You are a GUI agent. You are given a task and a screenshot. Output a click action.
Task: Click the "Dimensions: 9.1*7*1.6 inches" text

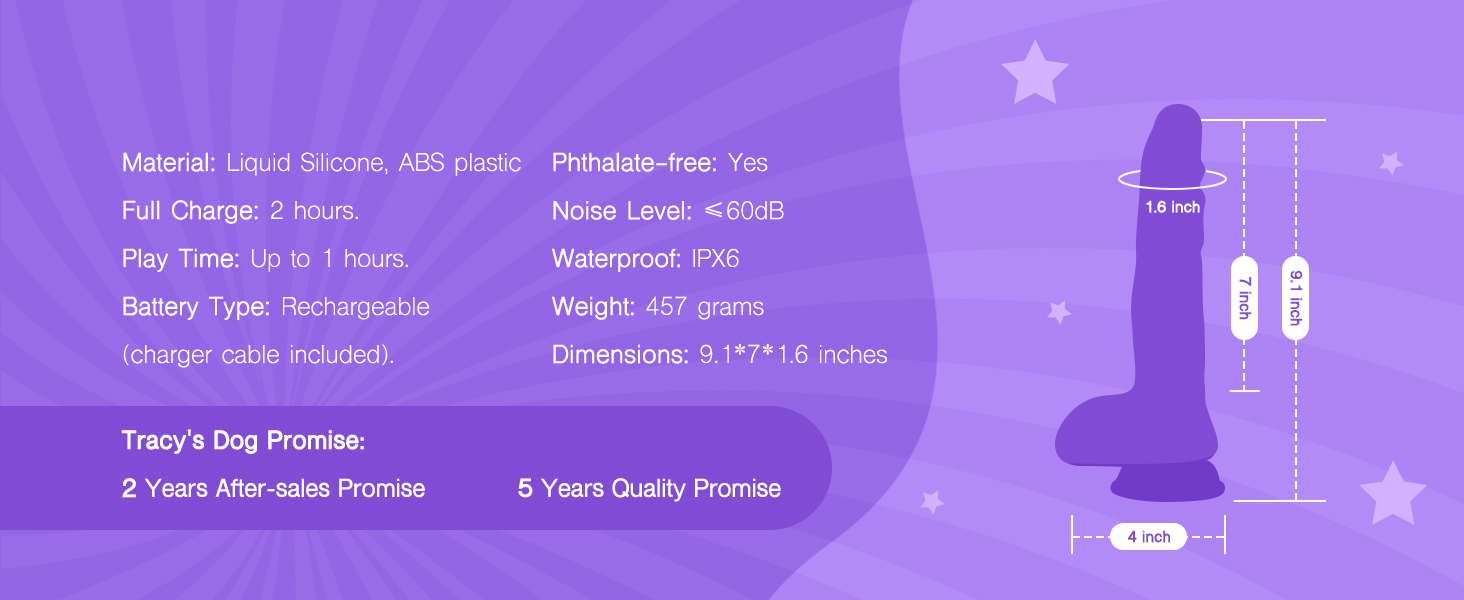(719, 355)
